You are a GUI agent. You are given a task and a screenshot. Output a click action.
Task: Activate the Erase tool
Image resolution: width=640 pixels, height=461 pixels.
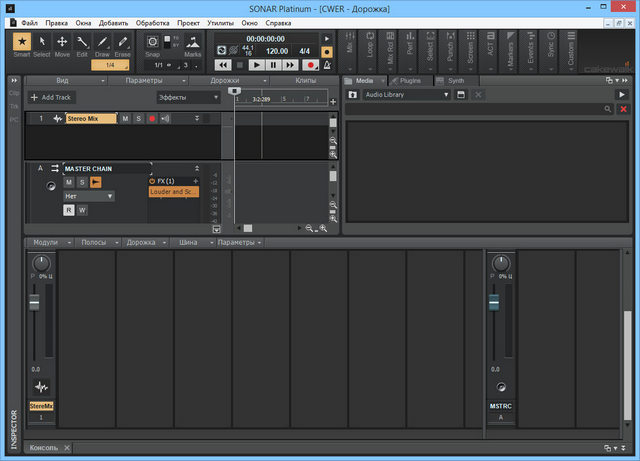[122, 44]
